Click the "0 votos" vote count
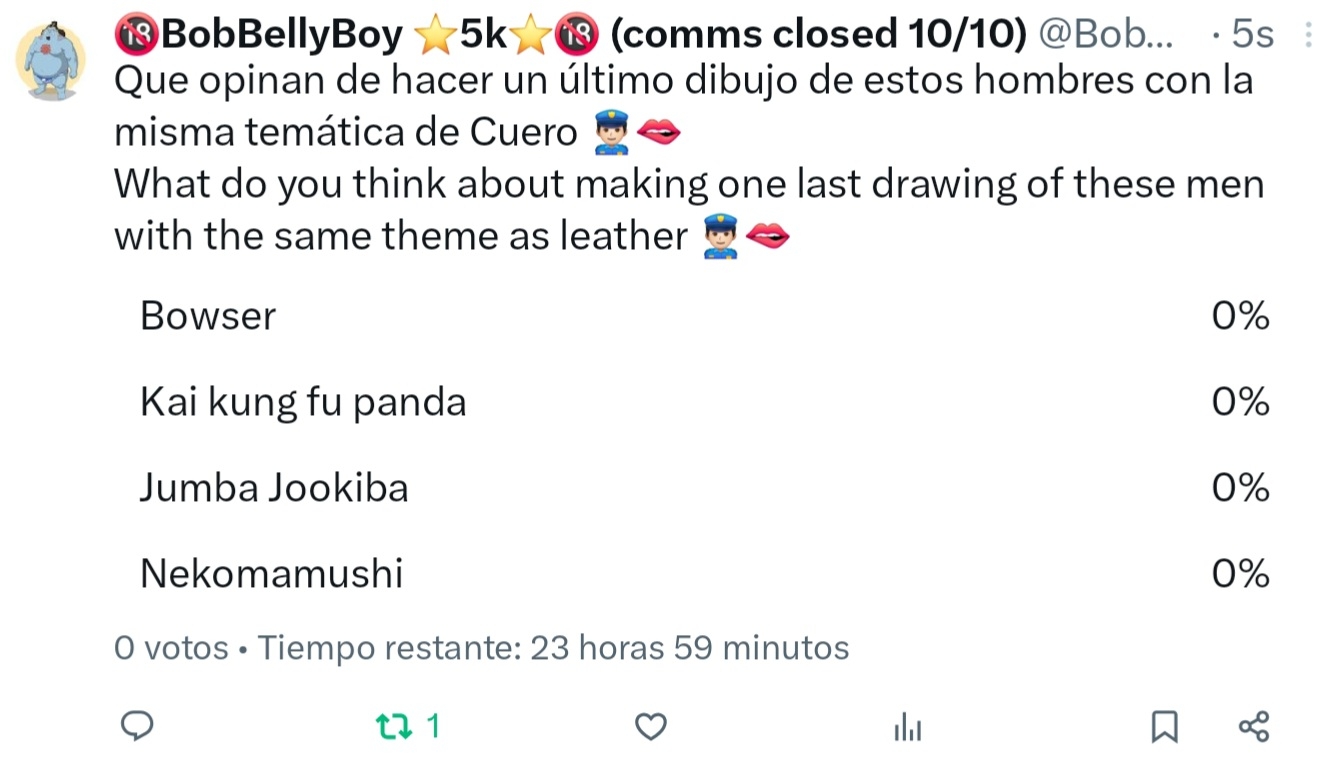Image resolution: width=1324 pixels, height=762 pixels. (x=171, y=648)
